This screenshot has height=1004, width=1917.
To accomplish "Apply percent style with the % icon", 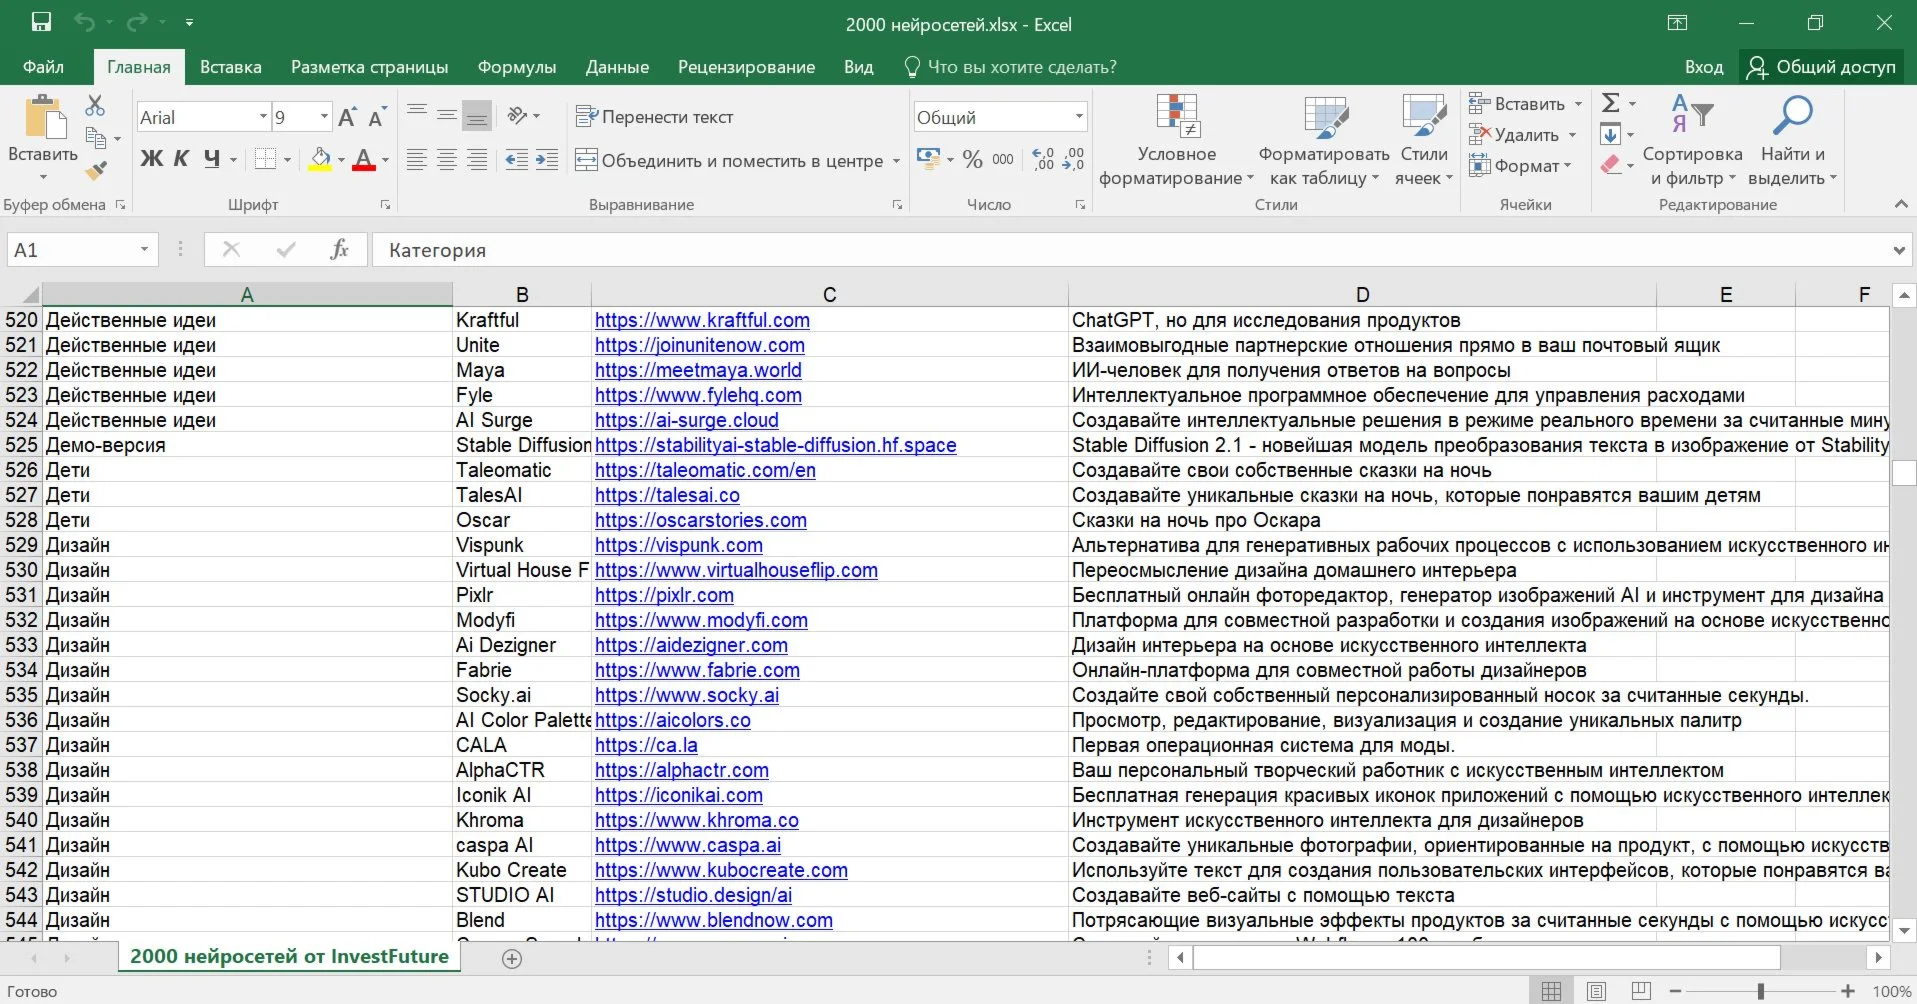I will pyautogui.click(x=972, y=160).
